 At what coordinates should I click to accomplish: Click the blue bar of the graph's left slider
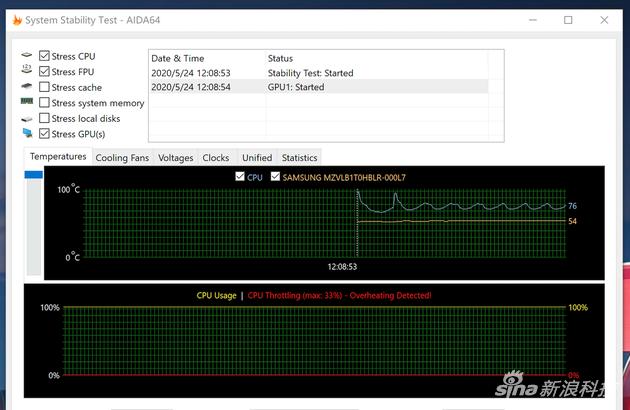click(x=33, y=174)
